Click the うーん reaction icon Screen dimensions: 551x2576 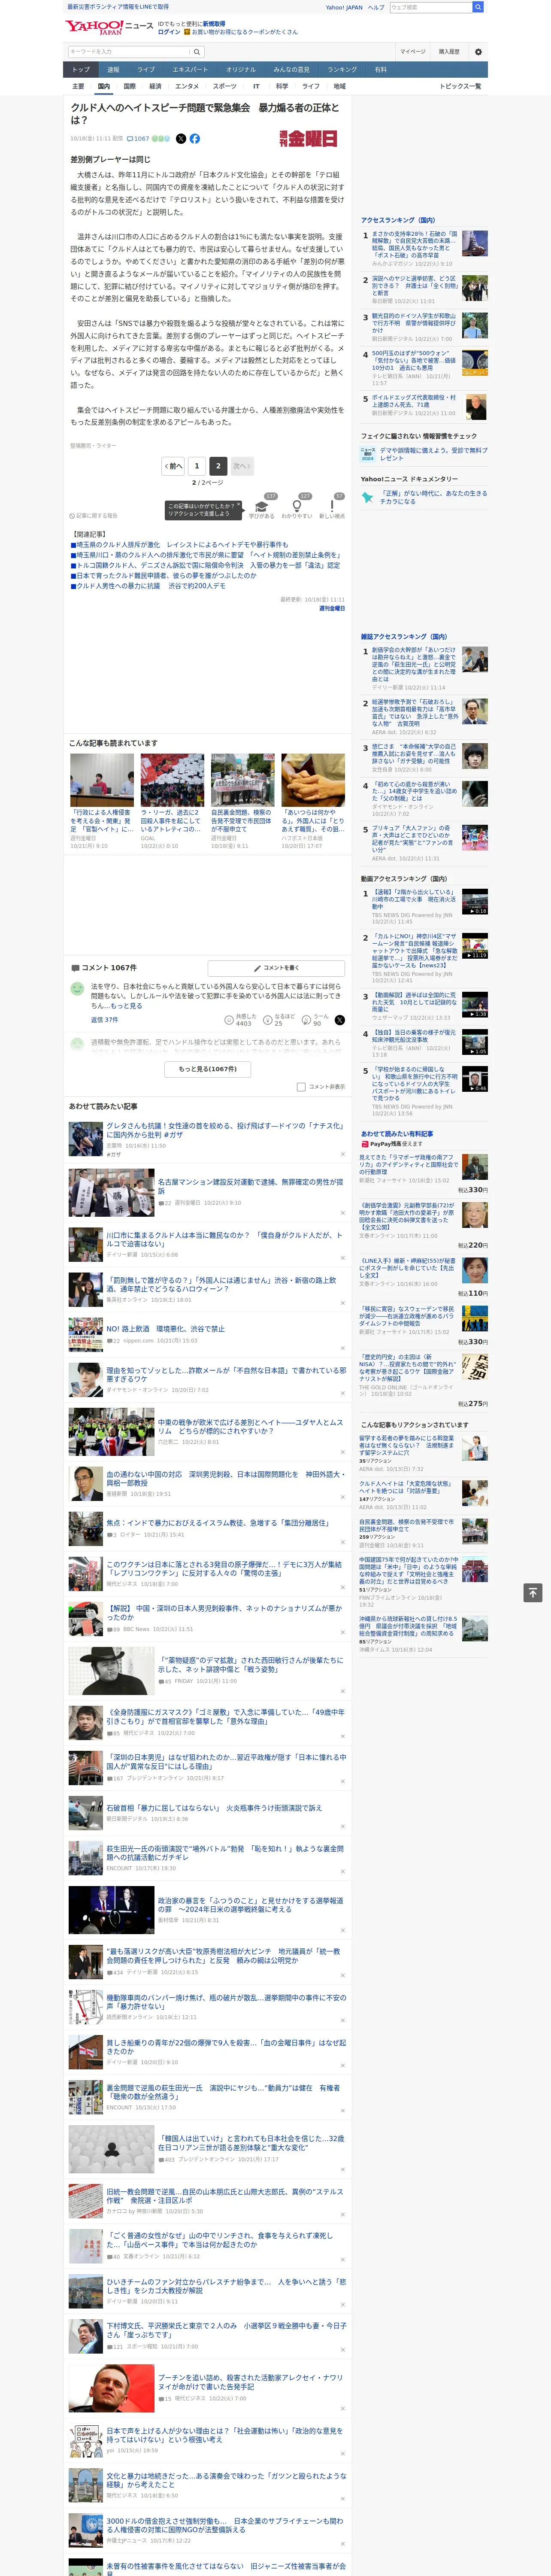pyautogui.click(x=306, y=1020)
